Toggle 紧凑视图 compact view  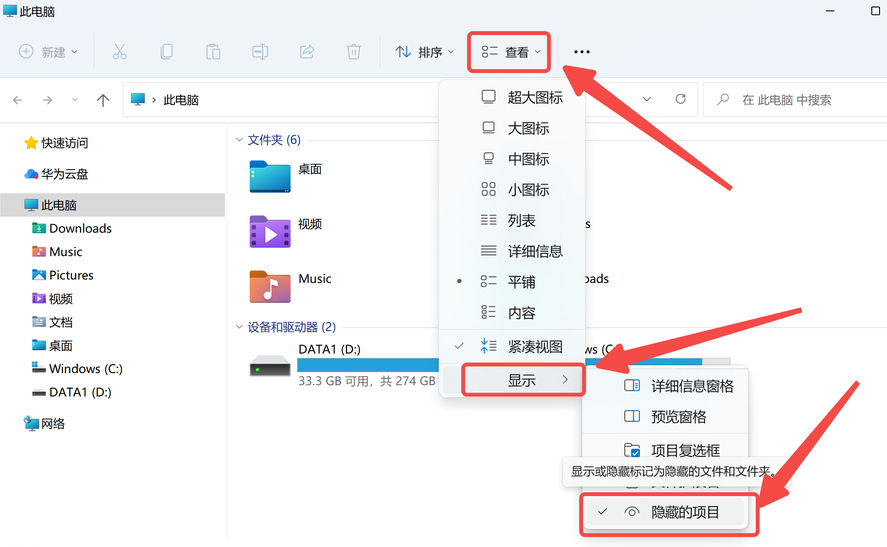[x=512, y=346]
